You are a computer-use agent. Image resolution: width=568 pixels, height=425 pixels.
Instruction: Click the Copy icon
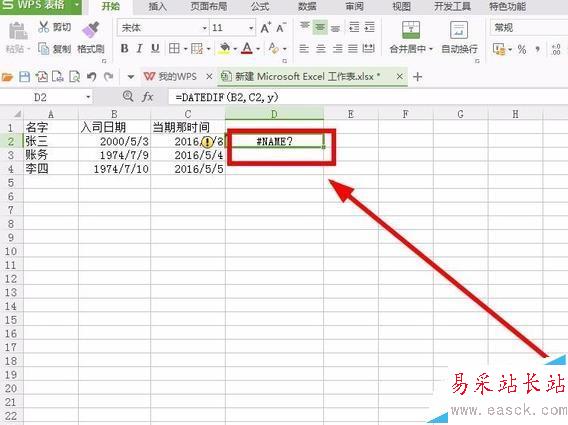[x=43, y=49]
